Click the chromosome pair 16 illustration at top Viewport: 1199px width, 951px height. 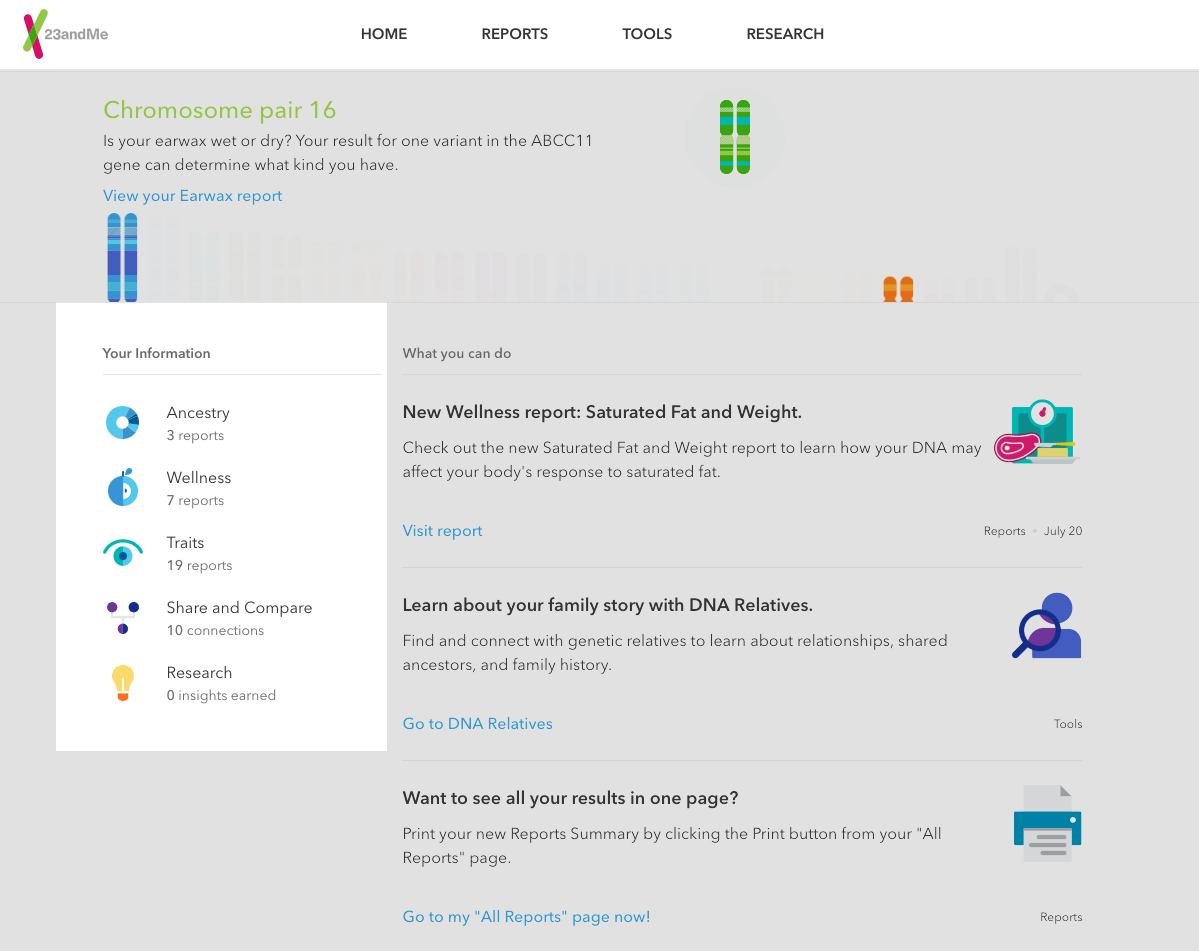733,135
